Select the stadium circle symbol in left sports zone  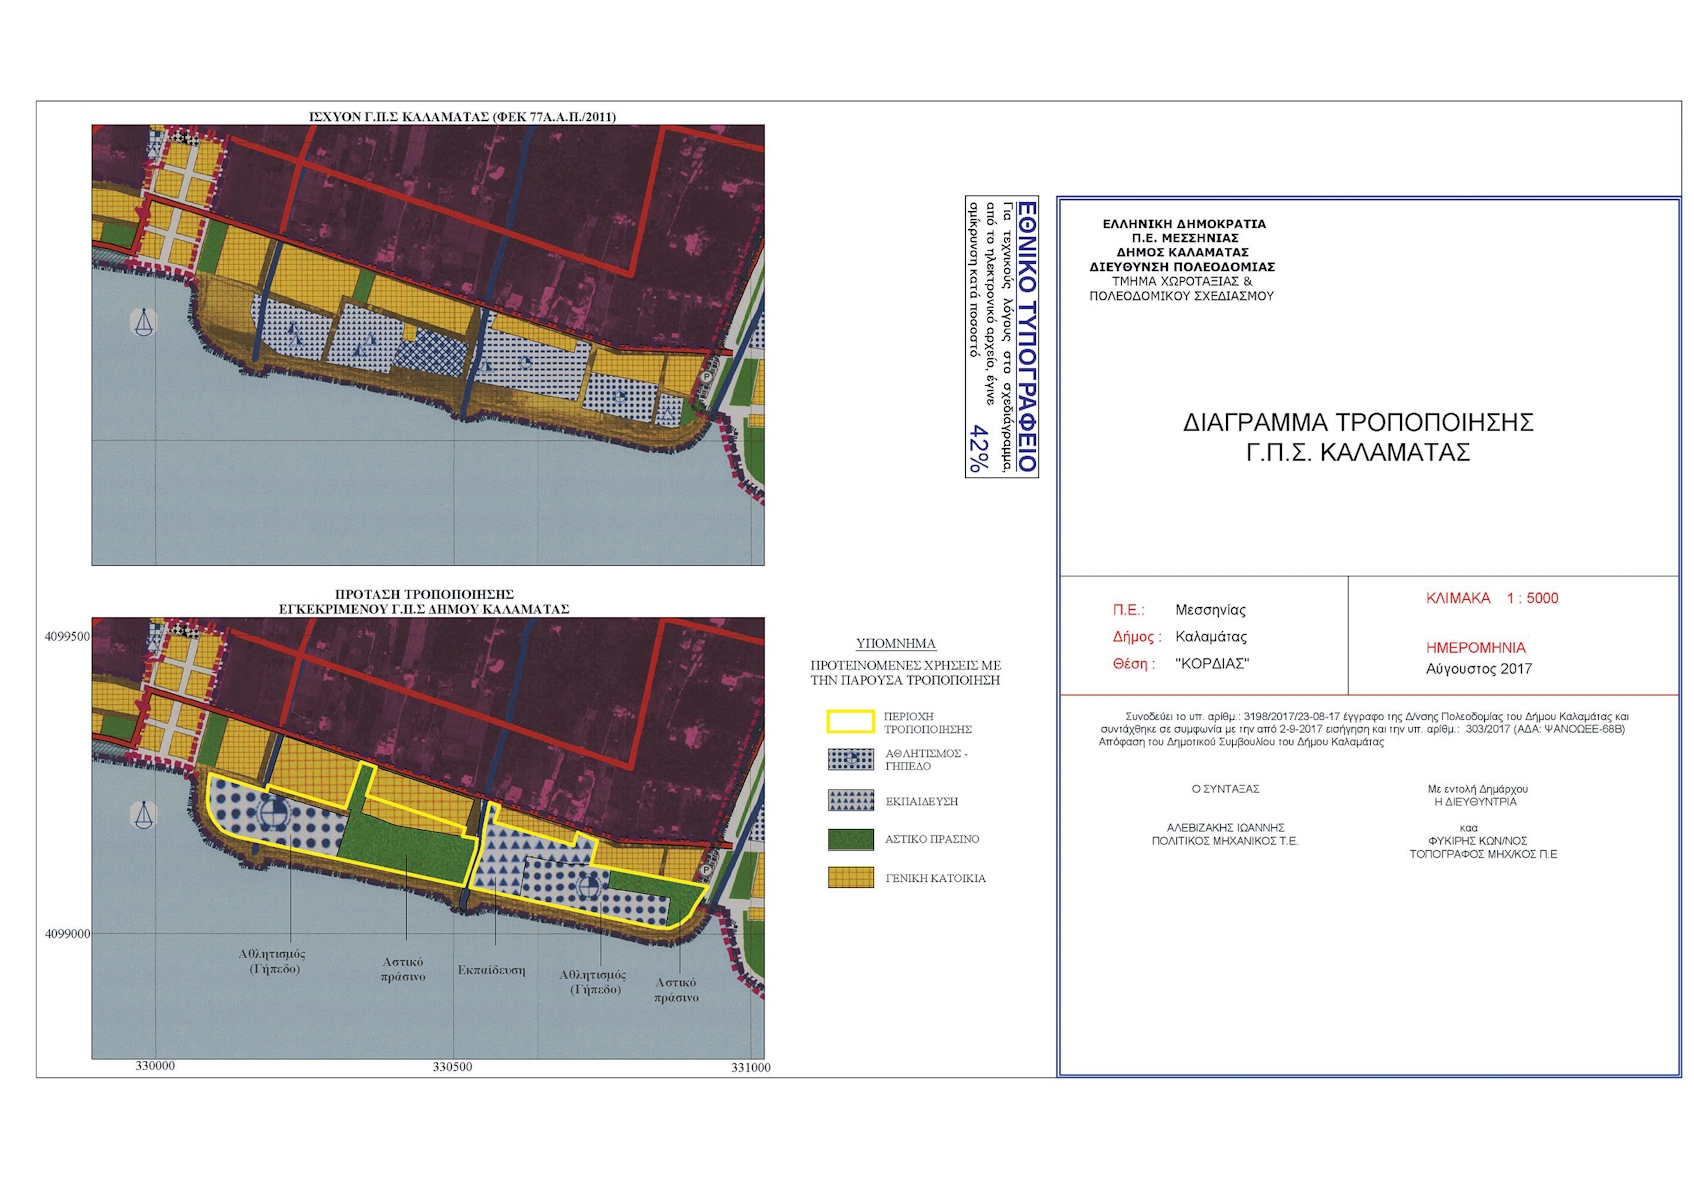click(x=273, y=813)
